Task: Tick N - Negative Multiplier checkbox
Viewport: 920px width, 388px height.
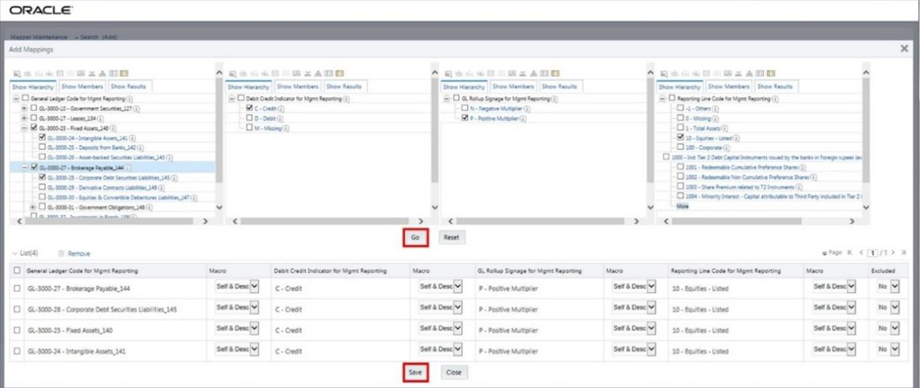Action: click(465, 108)
